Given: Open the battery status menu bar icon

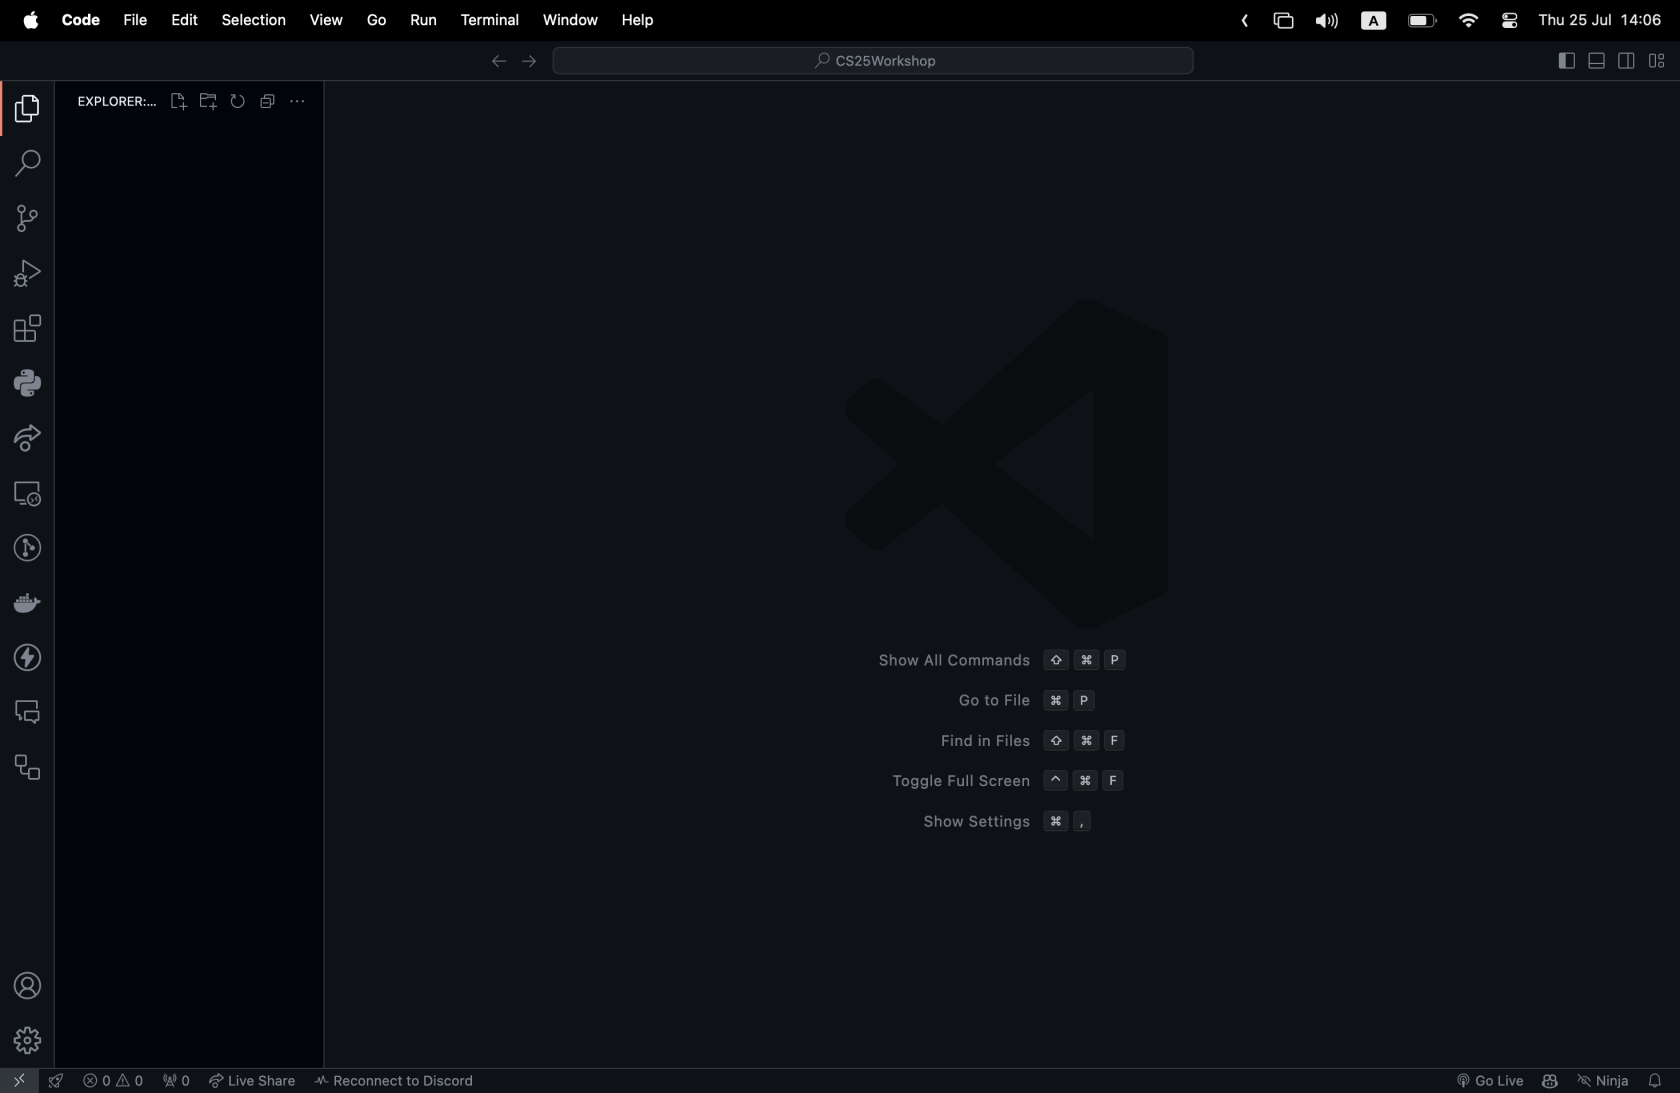Looking at the screenshot, I should pyautogui.click(x=1422, y=21).
